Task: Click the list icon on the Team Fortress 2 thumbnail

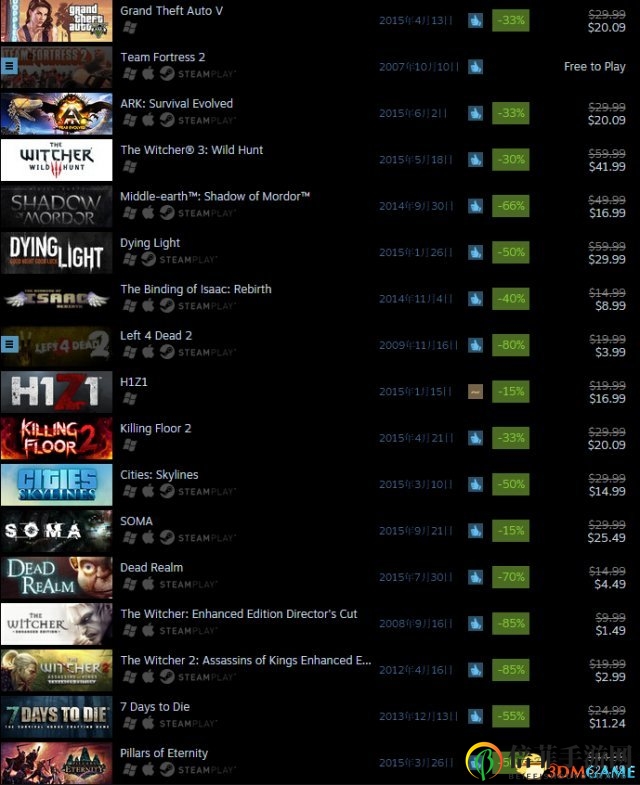Action: click(x=10, y=66)
